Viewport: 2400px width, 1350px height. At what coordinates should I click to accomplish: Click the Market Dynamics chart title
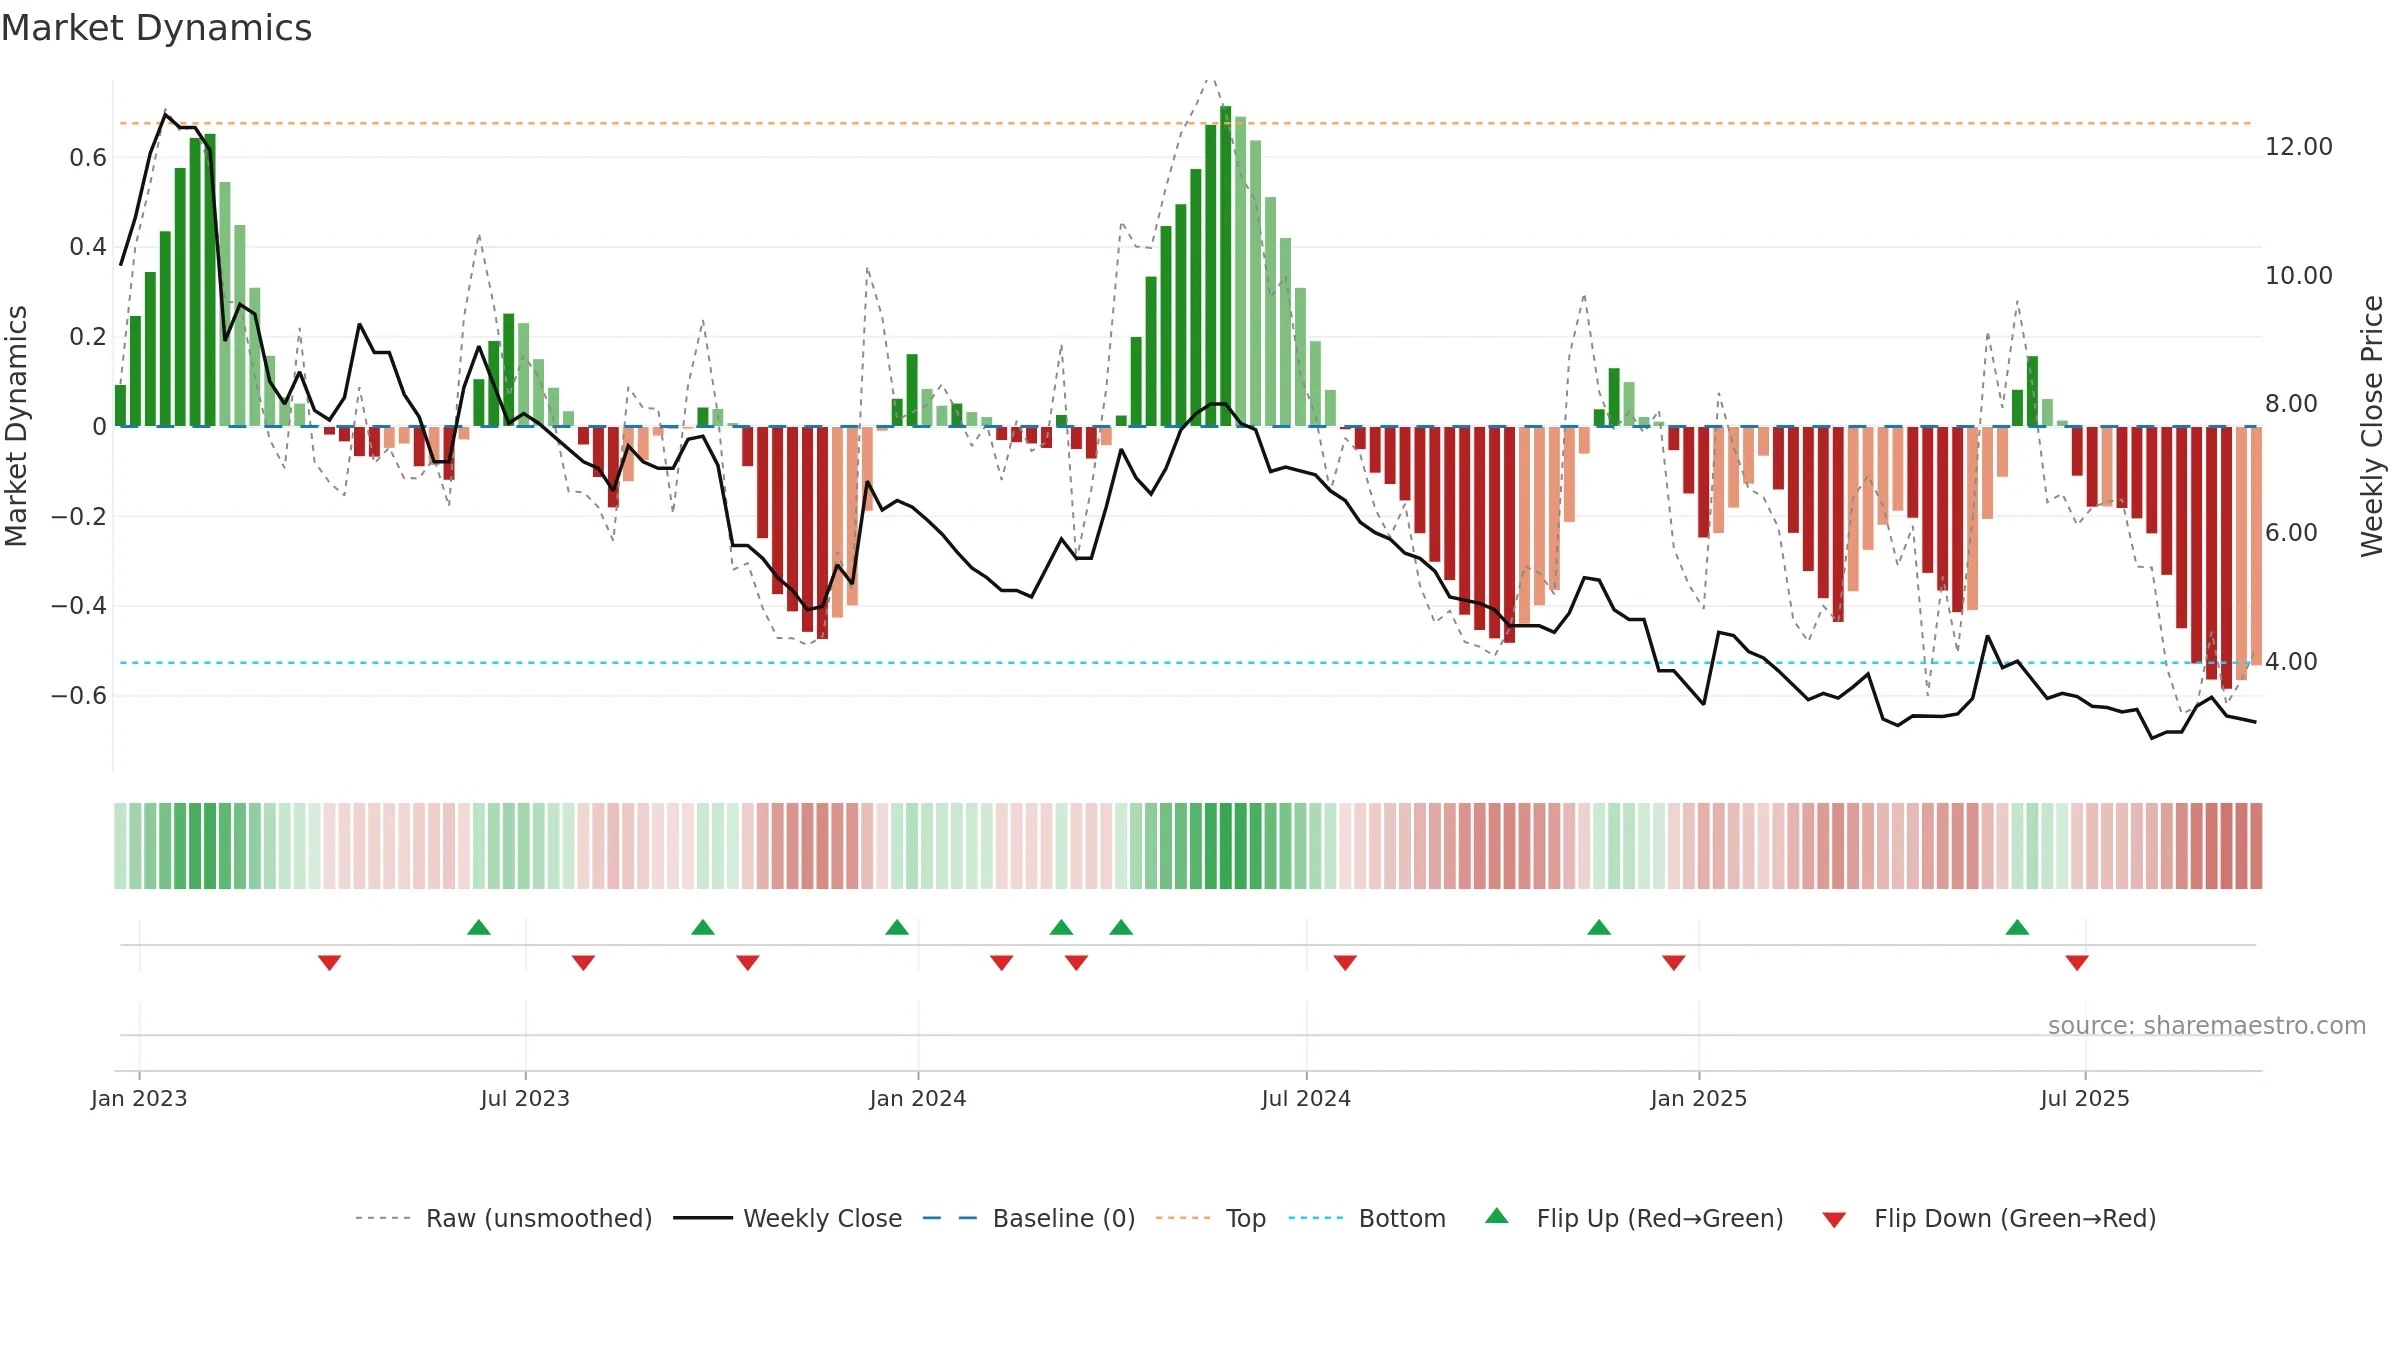point(156,28)
